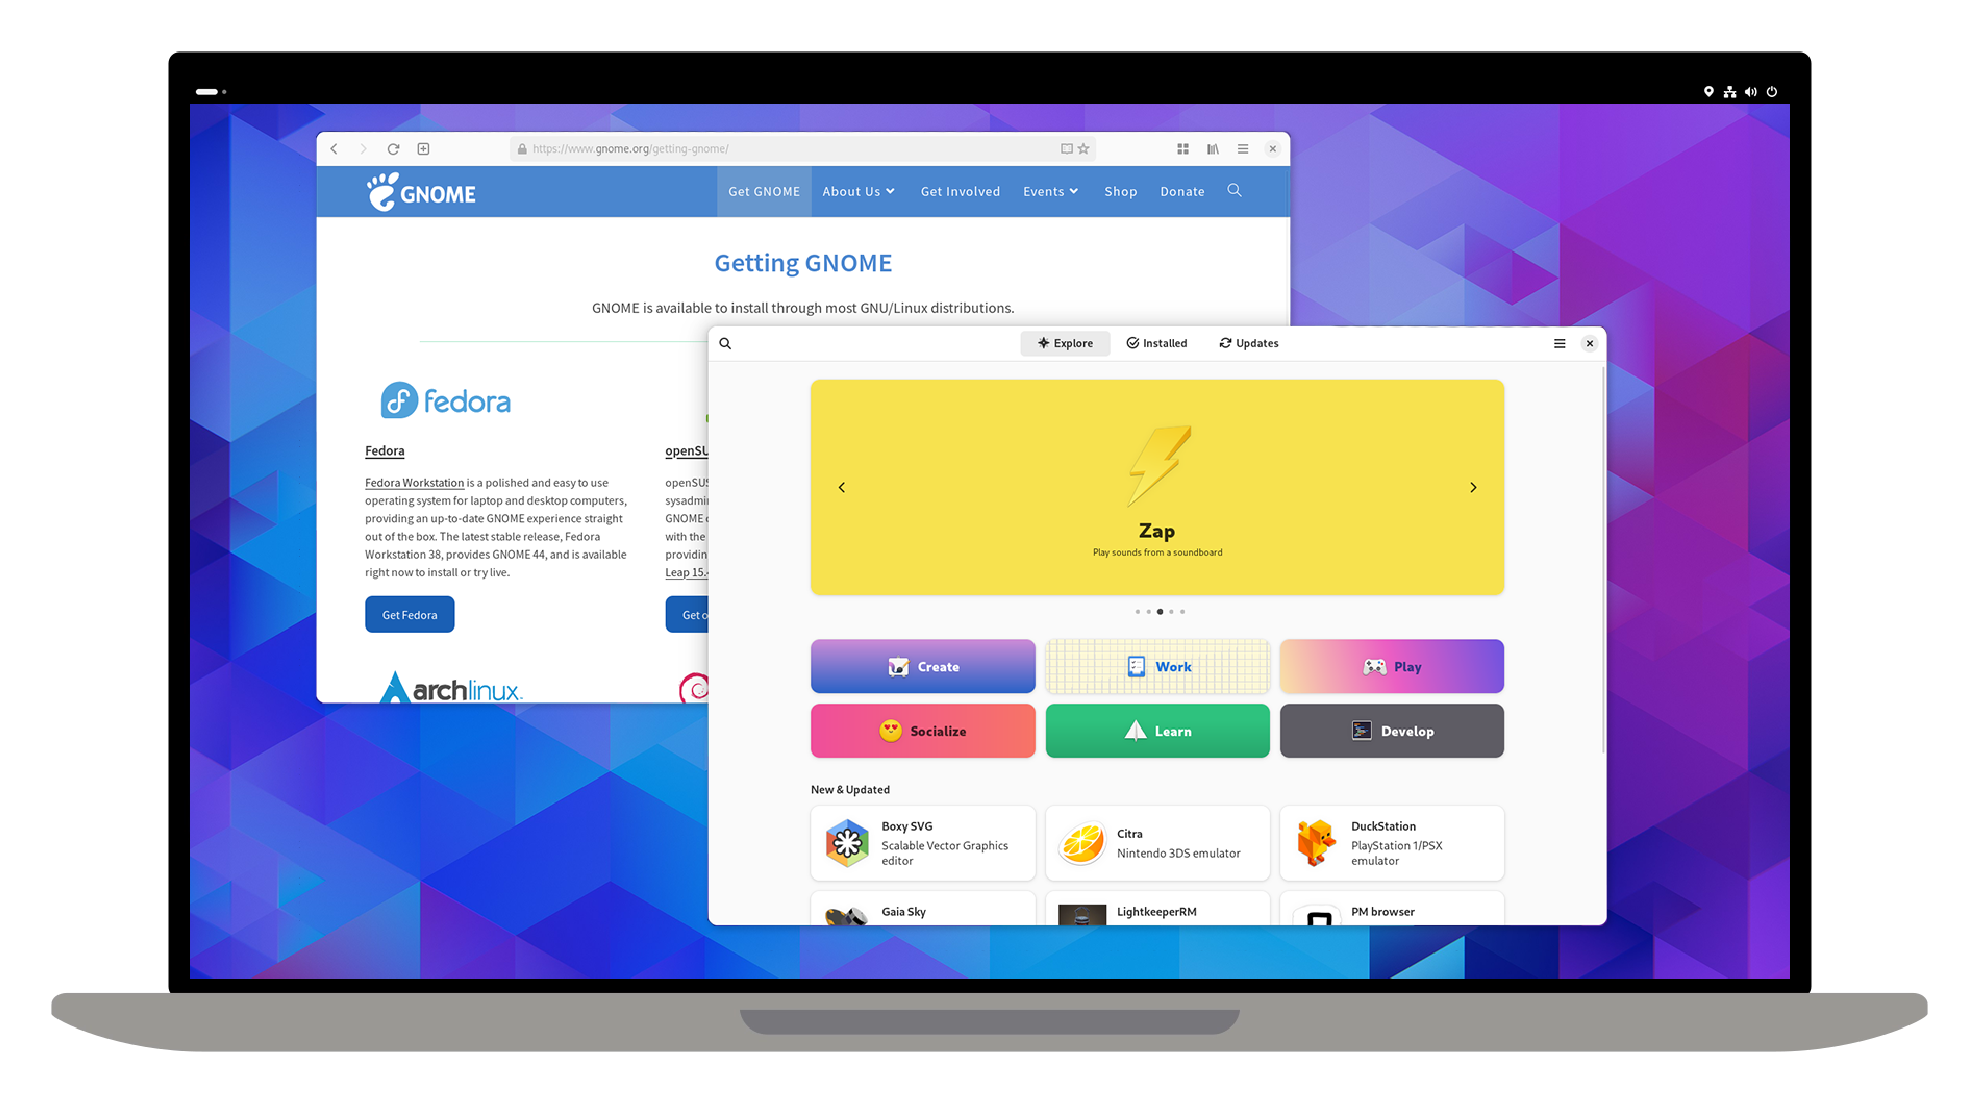The width and height of the screenshot is (1980, 1104).
Task: Click the Play category button
Action: coord(1392,666)
